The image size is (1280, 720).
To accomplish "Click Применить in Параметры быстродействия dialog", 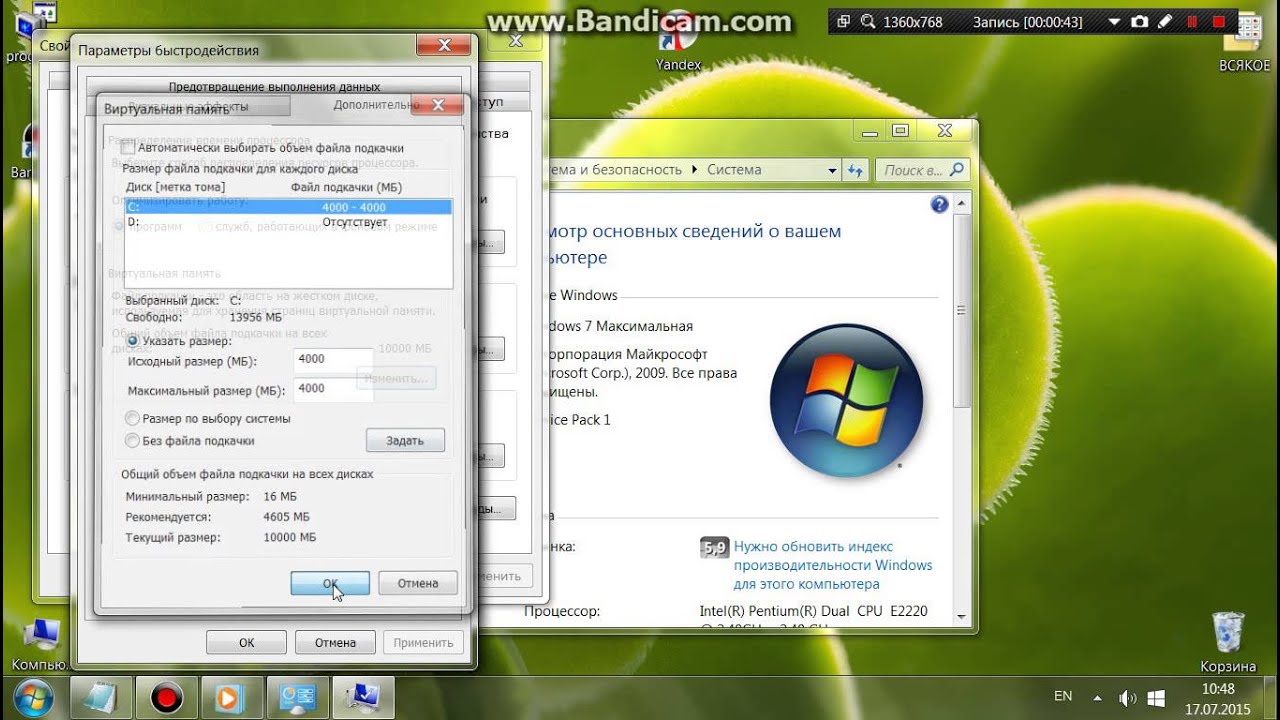I will click(424, 643).
